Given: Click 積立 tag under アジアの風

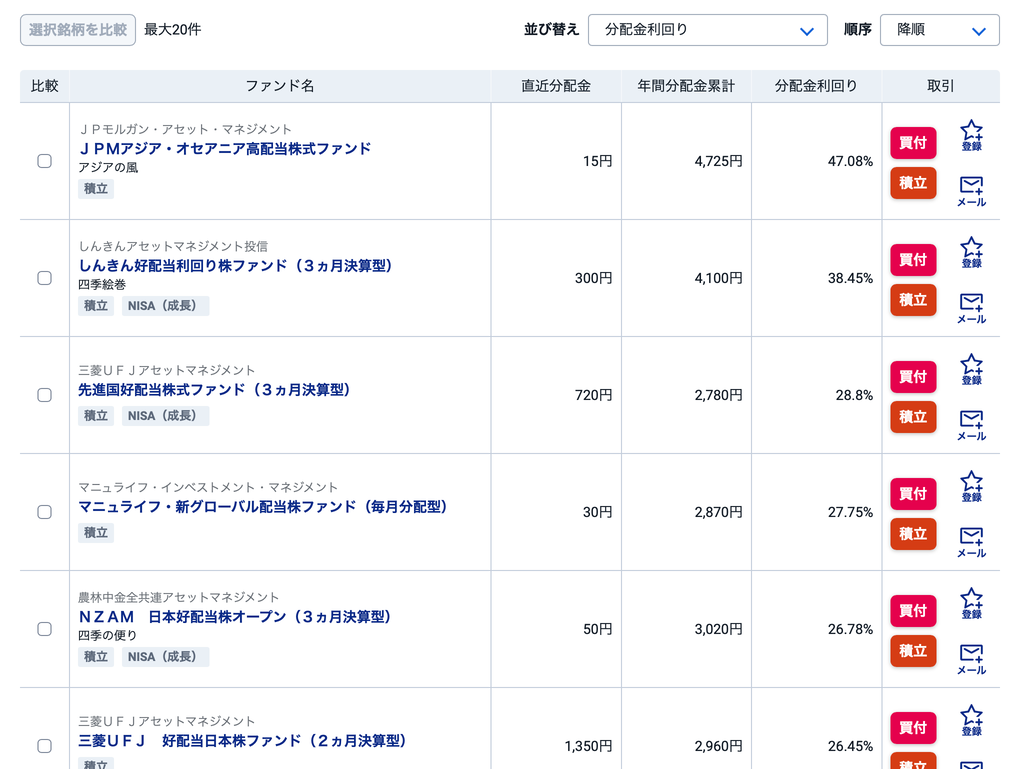Looking at the screenshot, I should (x=96, y=189).
